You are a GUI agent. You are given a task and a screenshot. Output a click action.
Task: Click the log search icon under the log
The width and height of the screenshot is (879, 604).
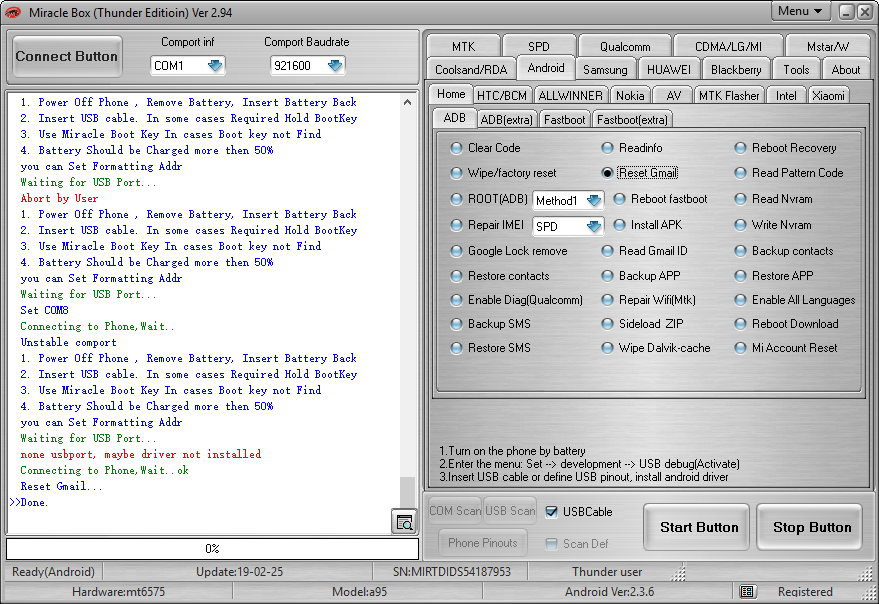coord(404,522)
